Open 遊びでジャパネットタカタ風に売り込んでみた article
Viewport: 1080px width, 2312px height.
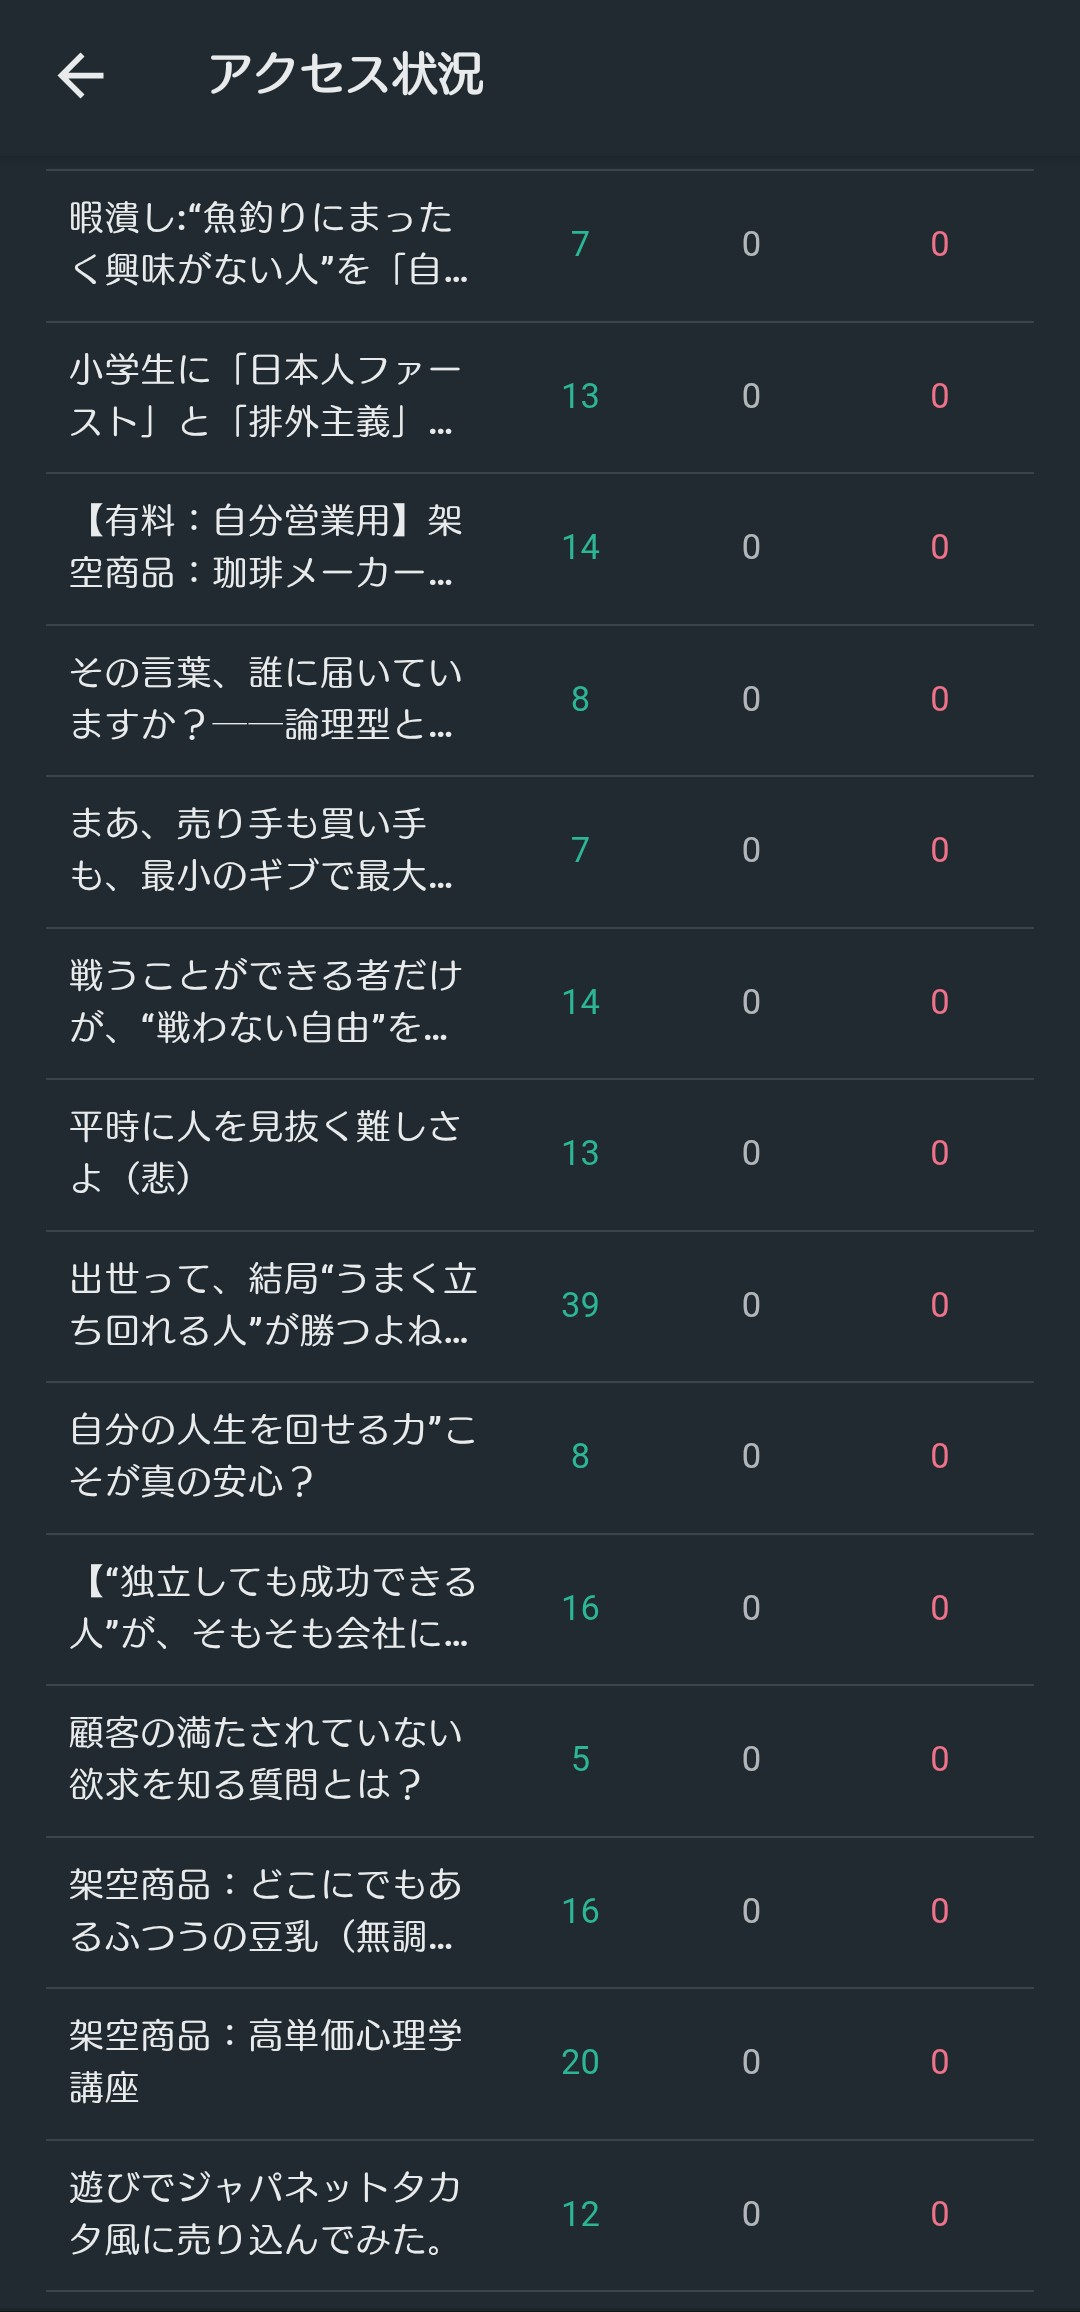[265, 2214]
